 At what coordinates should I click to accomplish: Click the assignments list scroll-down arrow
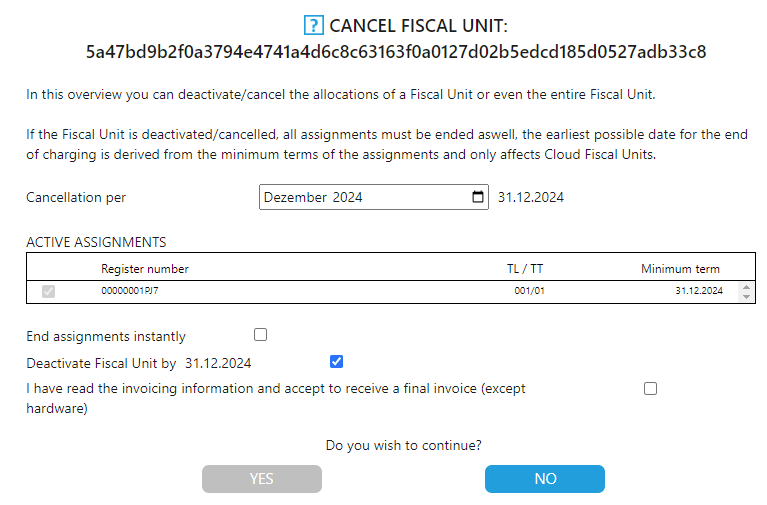click(x=744, y=297)
